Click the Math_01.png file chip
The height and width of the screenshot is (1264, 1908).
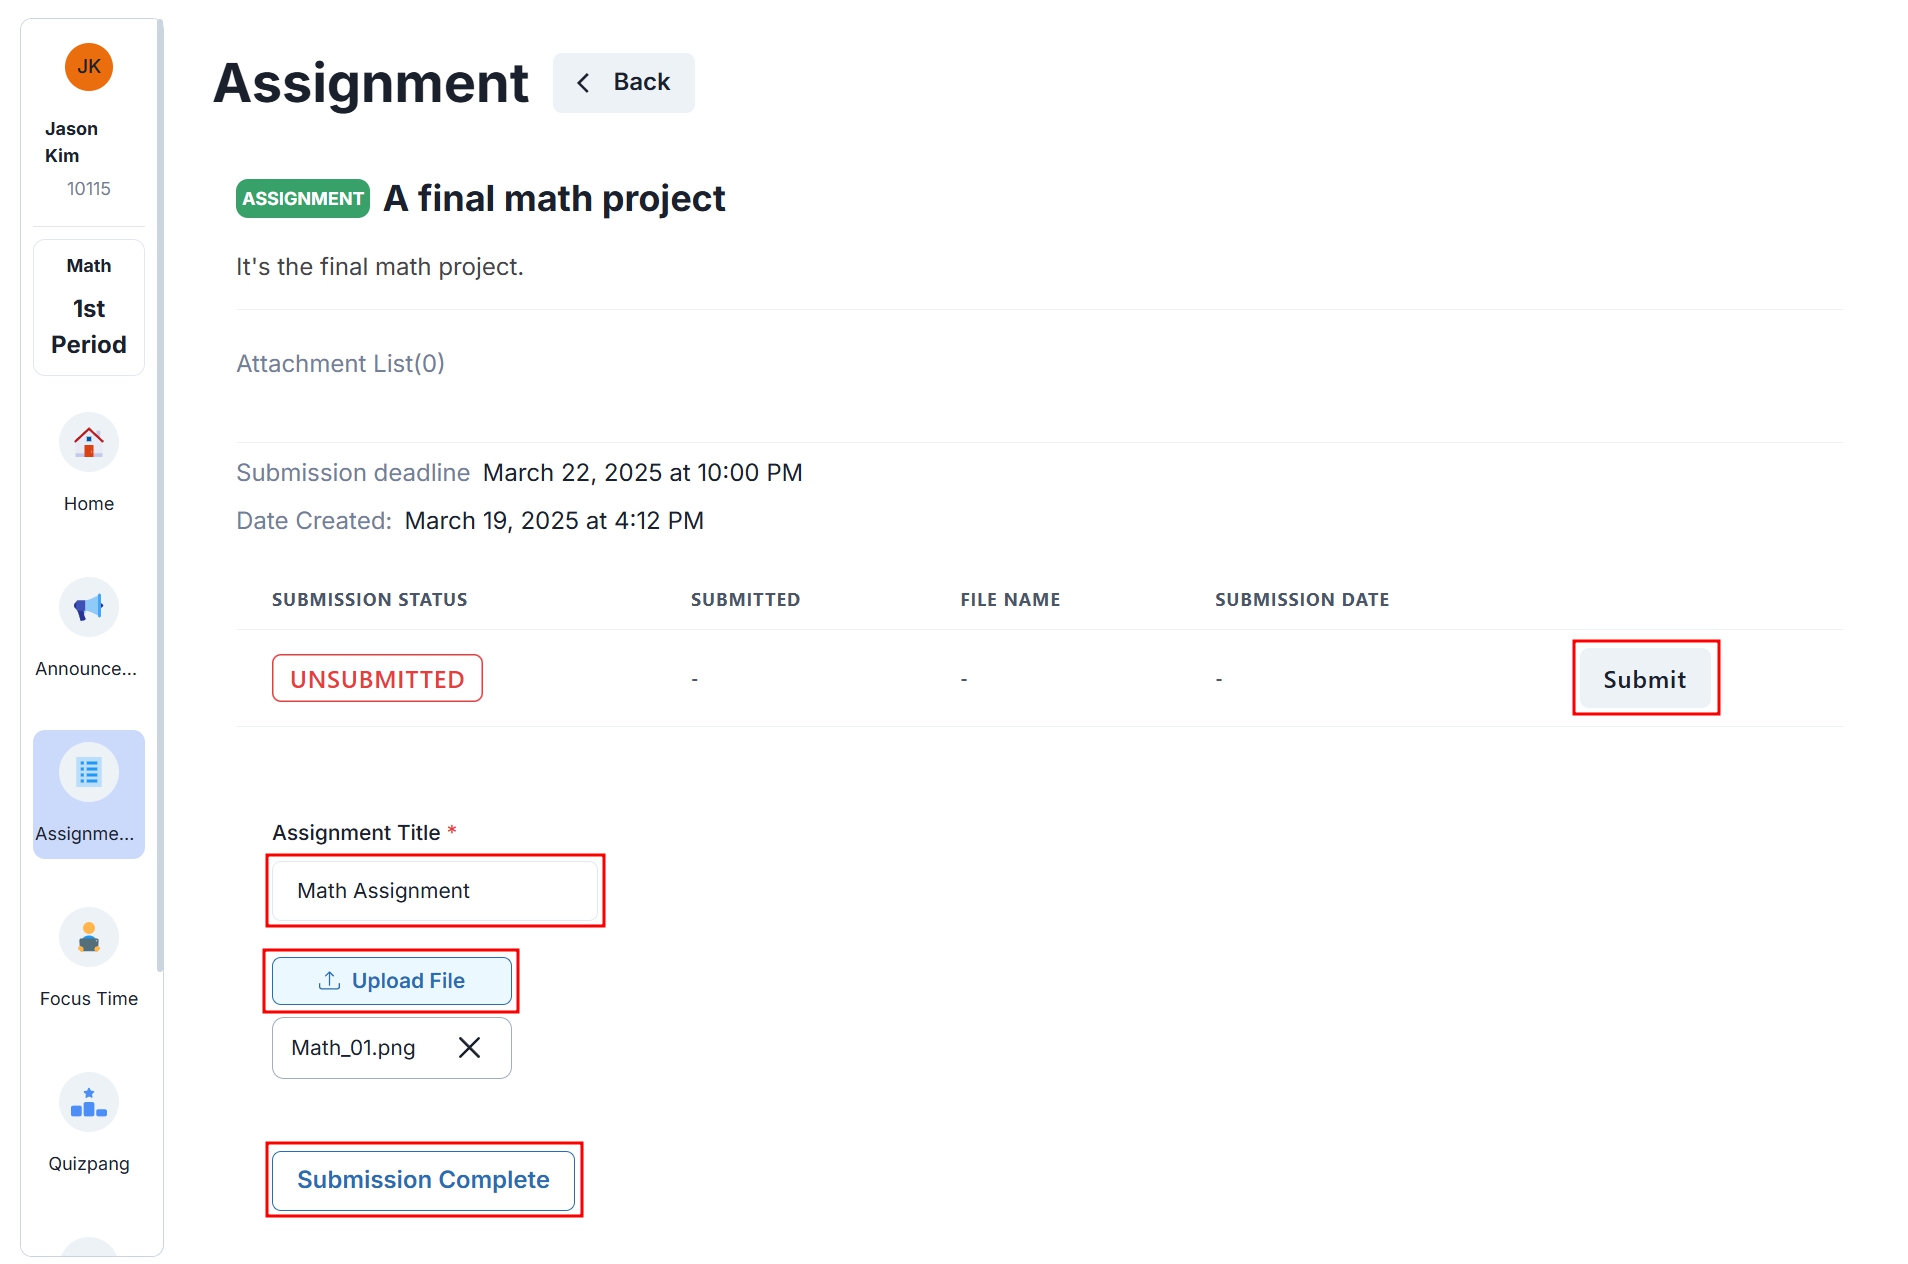tap(392, 1048)
